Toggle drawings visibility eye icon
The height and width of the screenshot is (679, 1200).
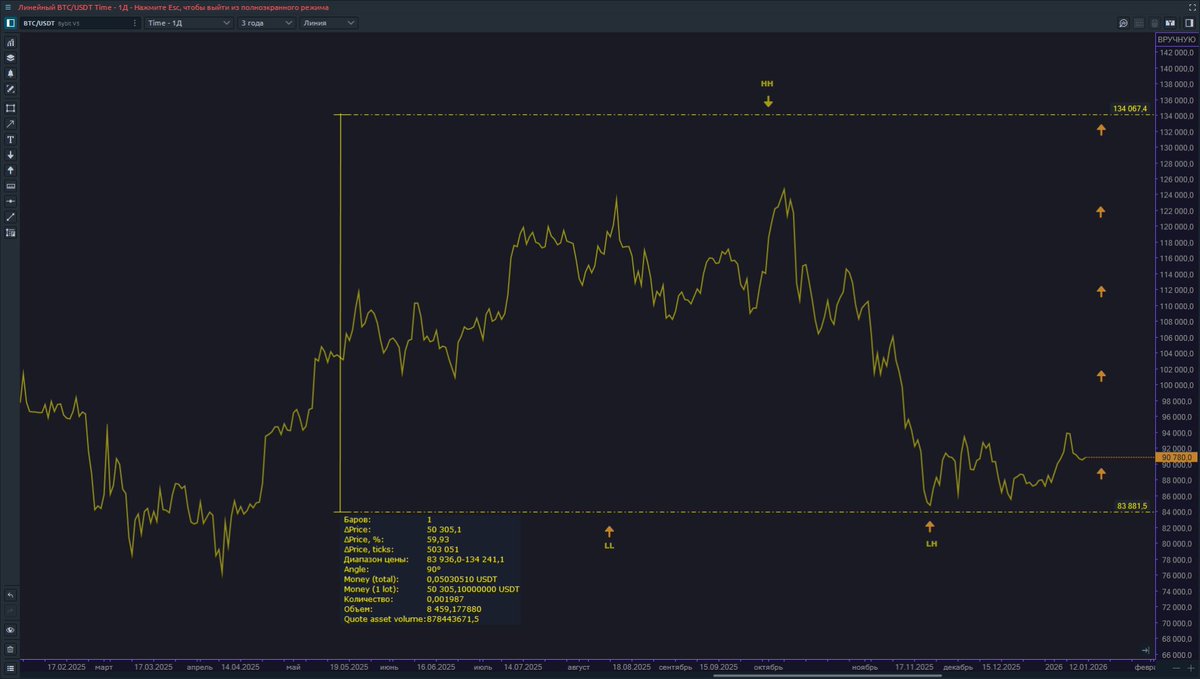pos(10,630)
